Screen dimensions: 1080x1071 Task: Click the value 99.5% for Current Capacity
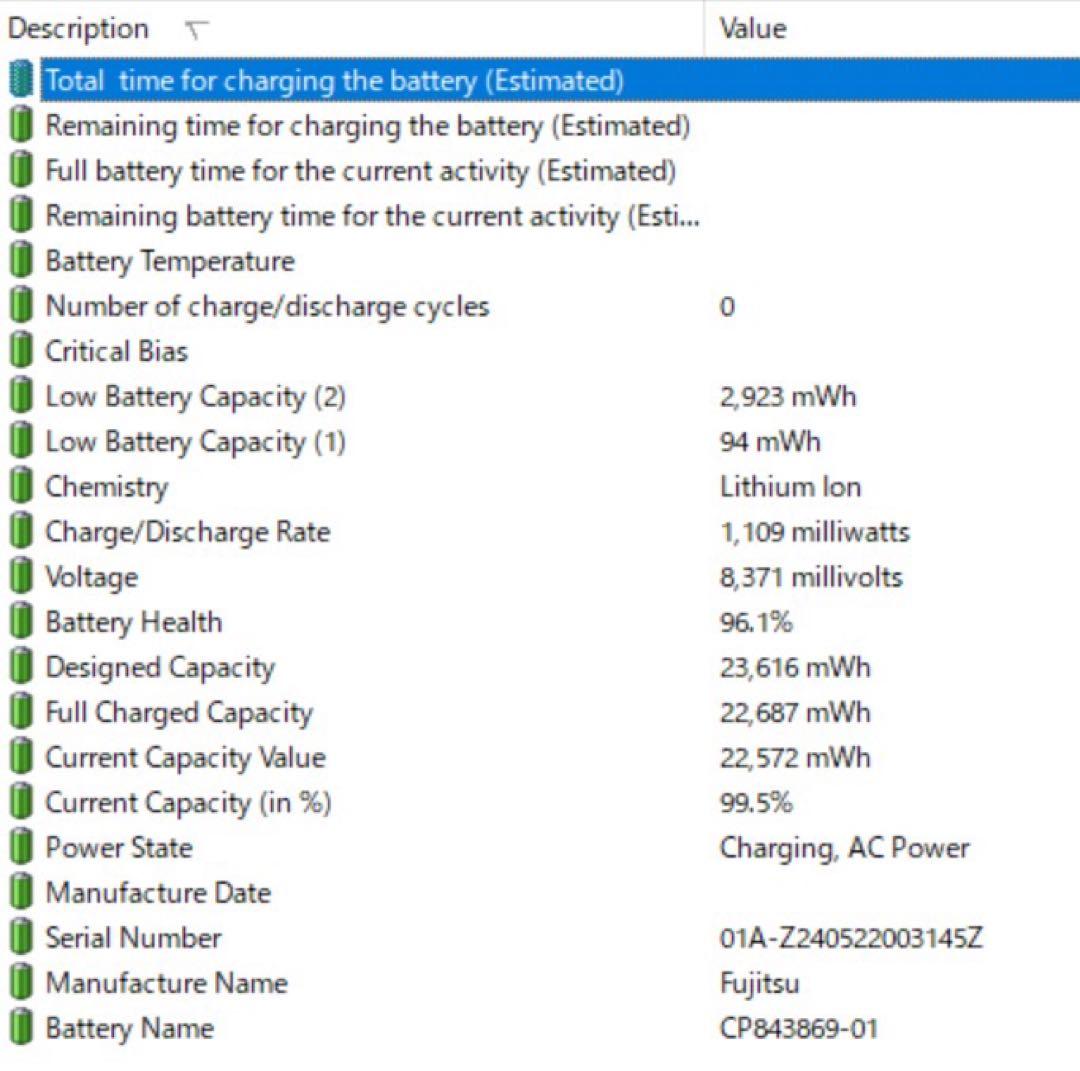pos(752,802)
